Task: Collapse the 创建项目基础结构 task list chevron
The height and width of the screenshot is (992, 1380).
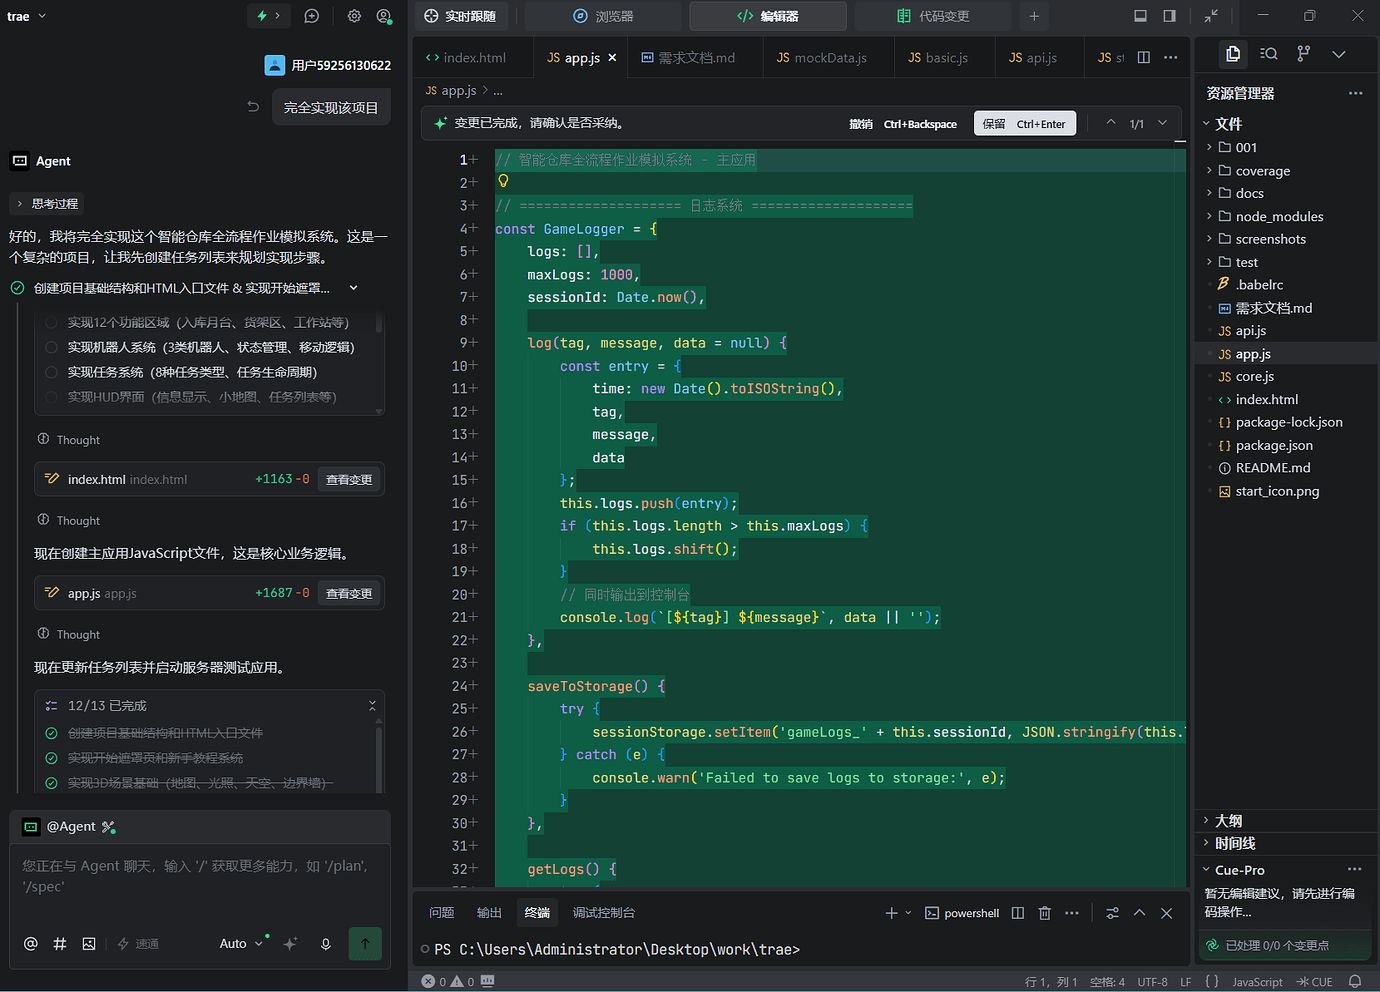Action: (x=353, y=288)
